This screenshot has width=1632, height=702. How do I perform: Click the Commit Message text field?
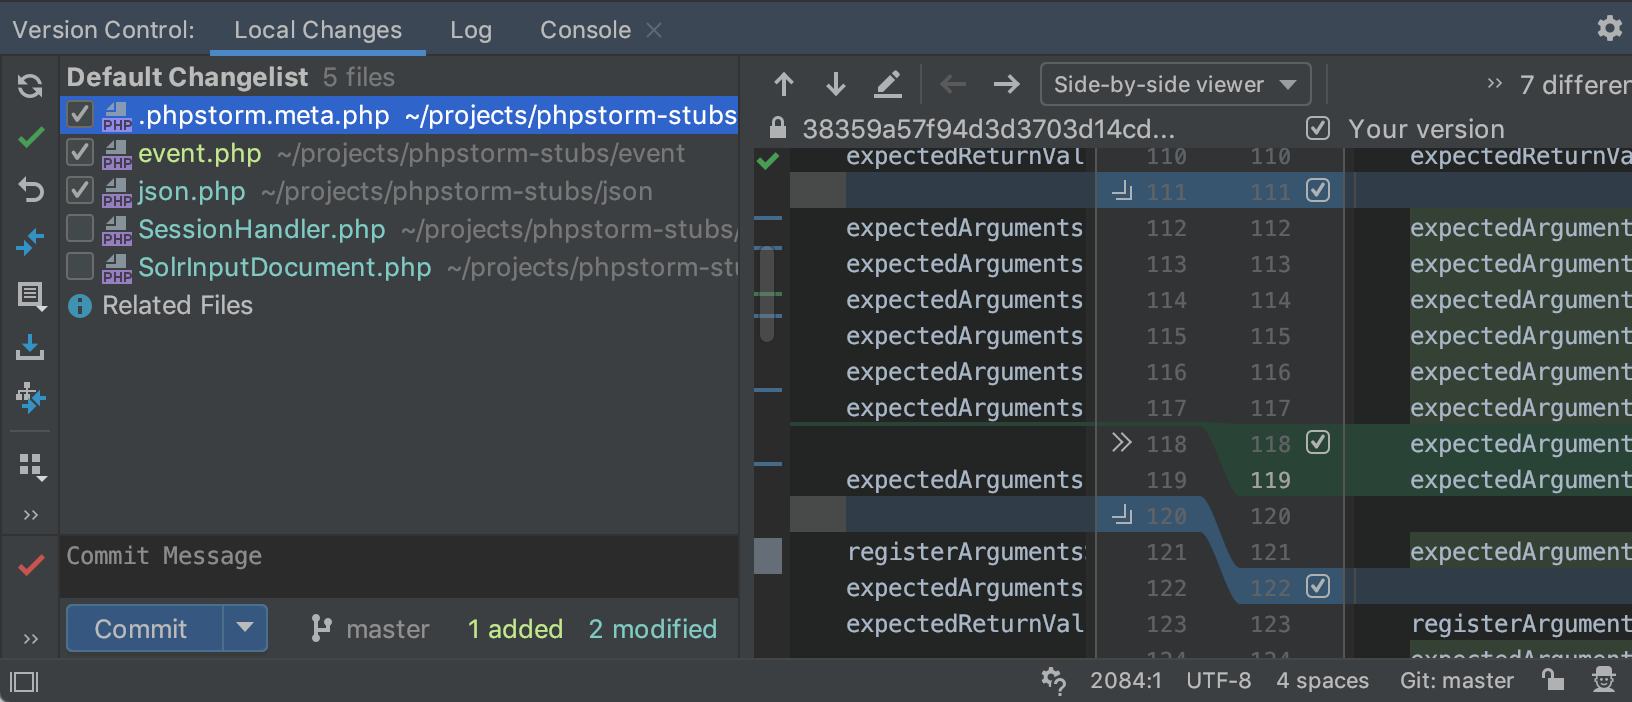(x=400, y=566)
